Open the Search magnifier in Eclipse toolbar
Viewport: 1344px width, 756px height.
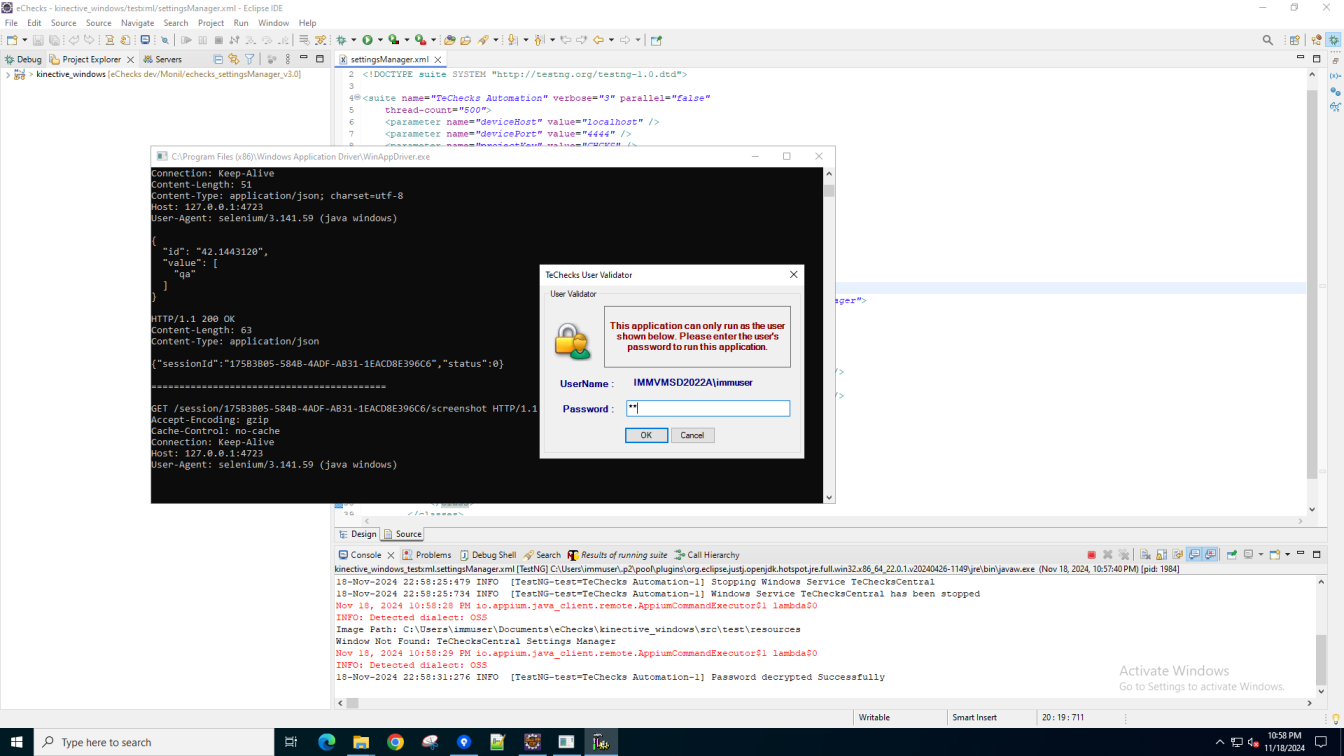[1268, 40]
